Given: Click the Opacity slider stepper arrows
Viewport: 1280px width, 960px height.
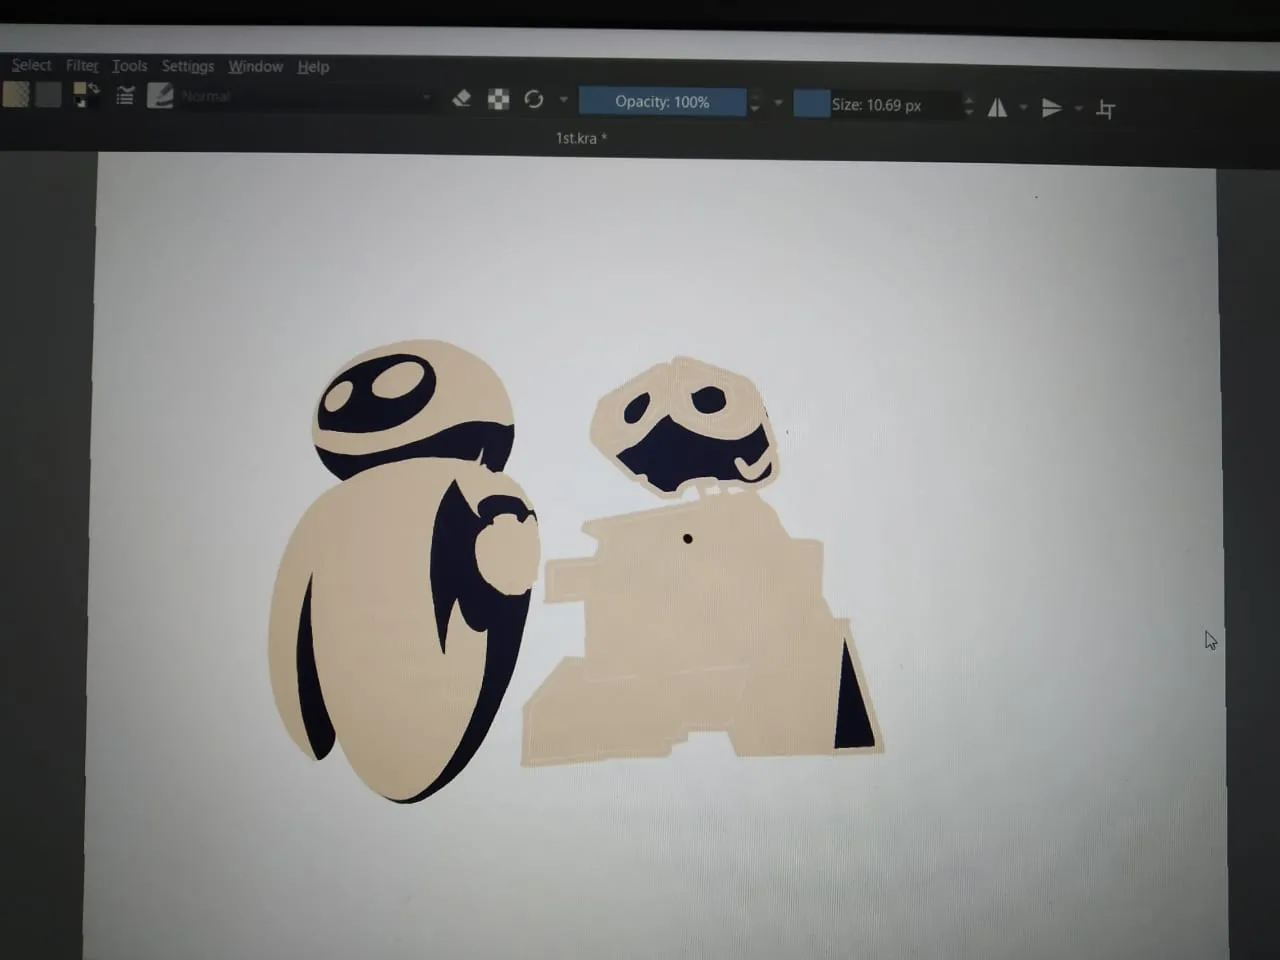Looking at the screenshot, I should click(x=755, y=102).
